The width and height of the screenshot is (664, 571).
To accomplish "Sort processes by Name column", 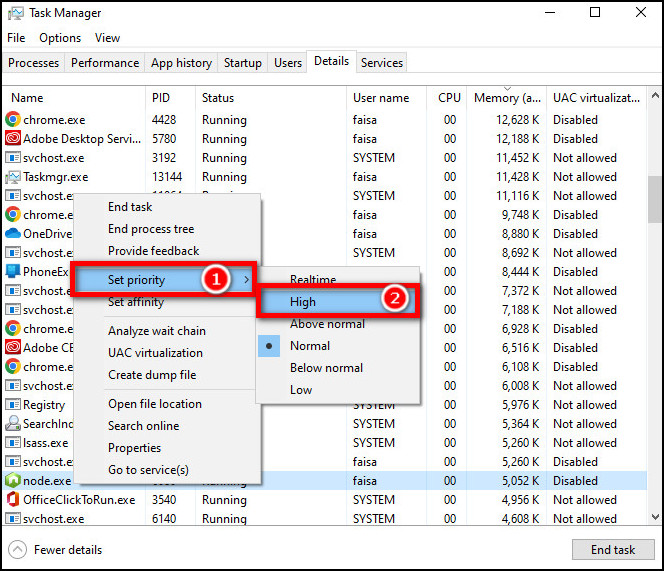I will point(74,98).
